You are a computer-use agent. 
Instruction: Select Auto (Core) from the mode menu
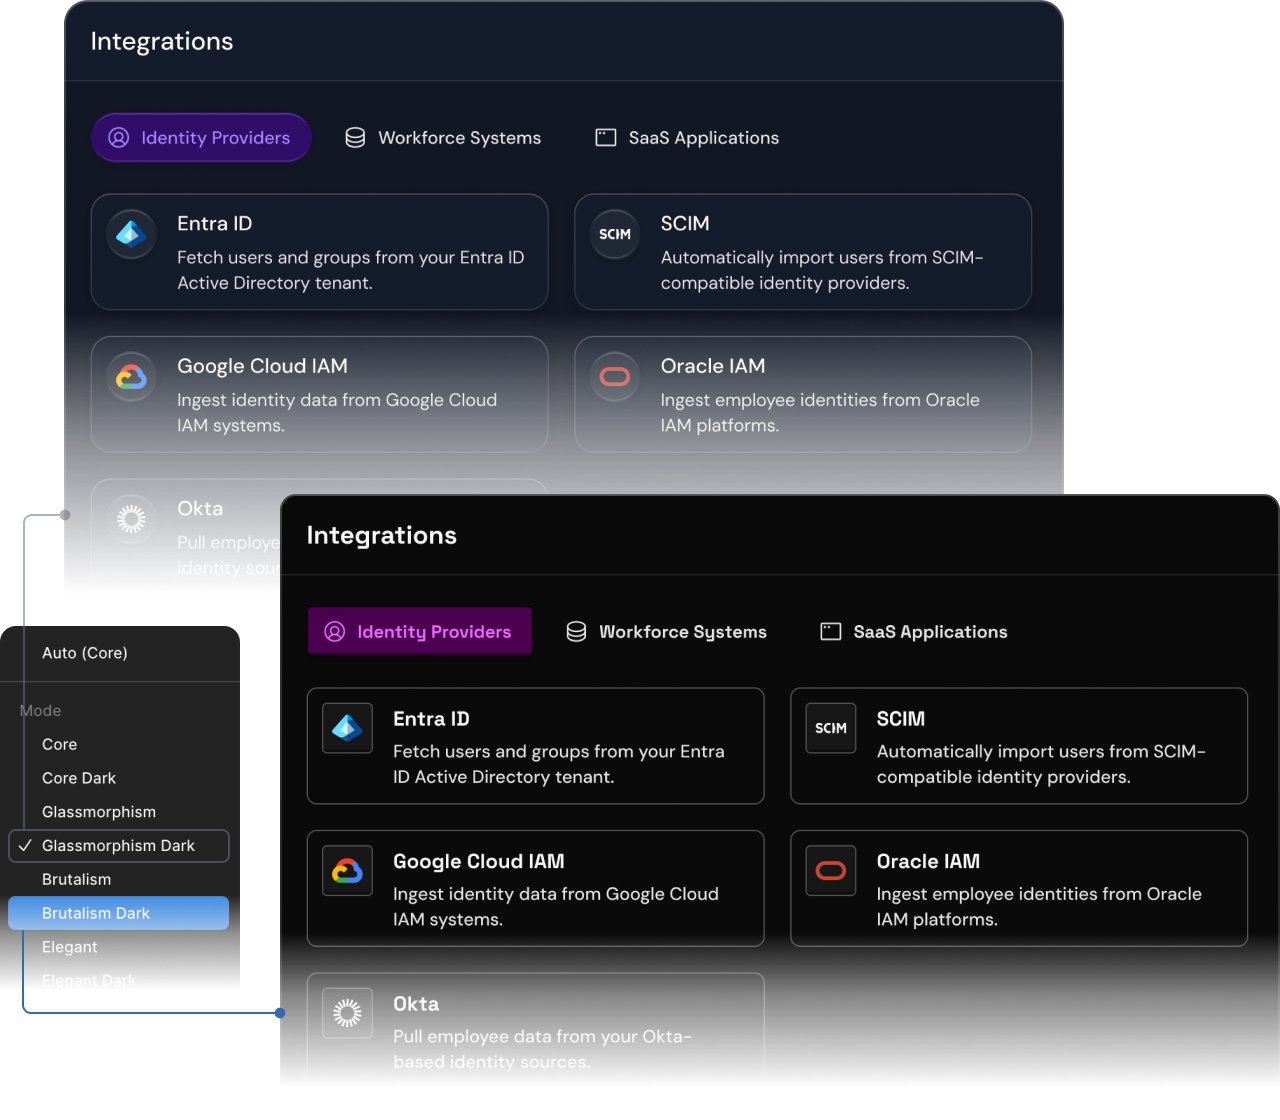pyautogui.click(x=85, y=653)
